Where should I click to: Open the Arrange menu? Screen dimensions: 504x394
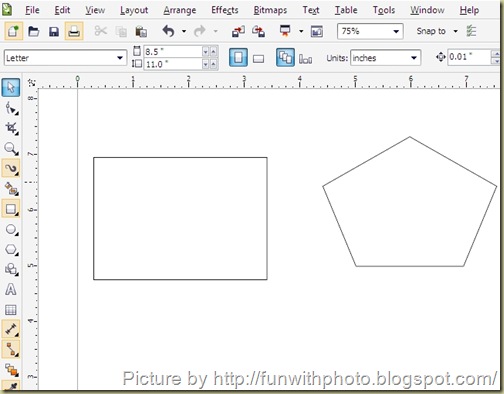click(x=180, y=10)
